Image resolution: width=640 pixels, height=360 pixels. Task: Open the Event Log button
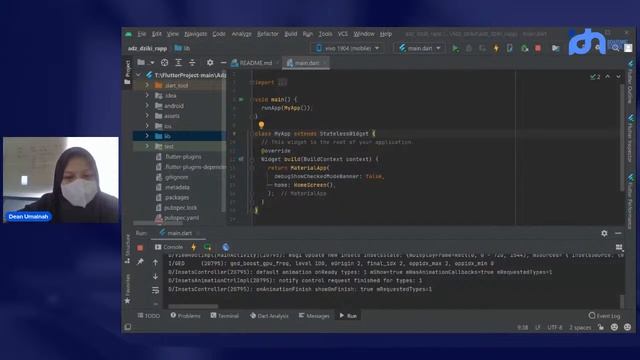pos(604,316)
